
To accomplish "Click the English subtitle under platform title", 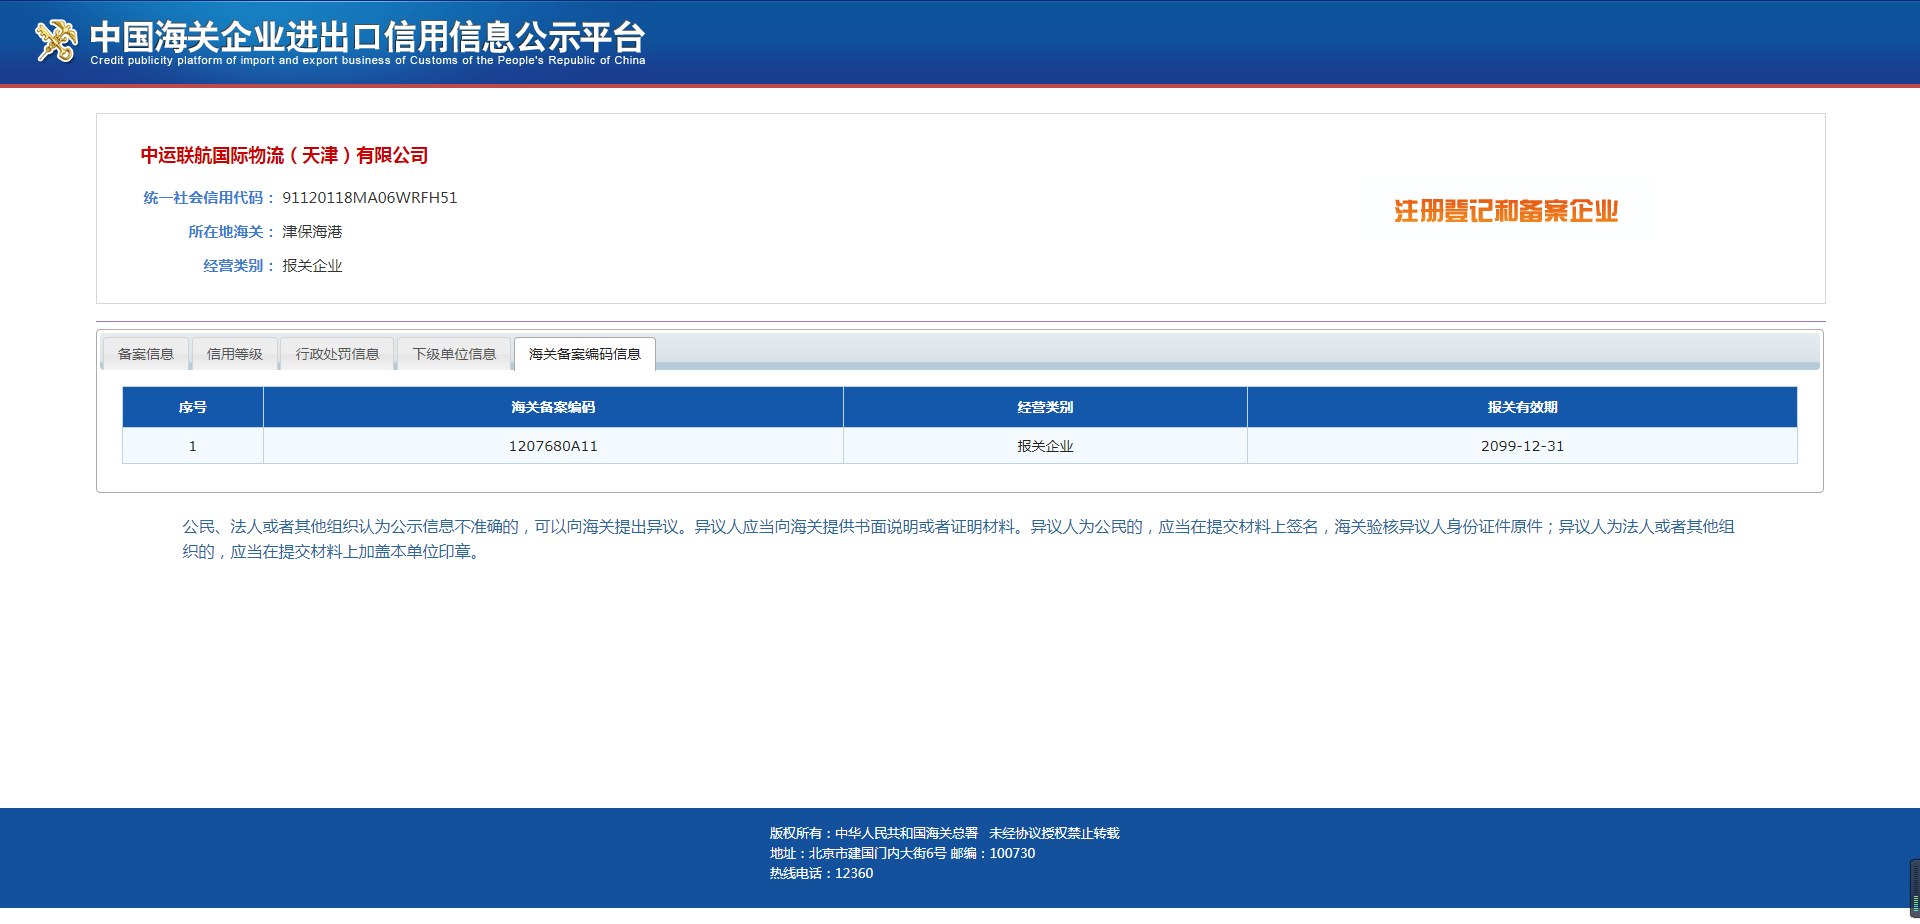I will click(367, 60).
